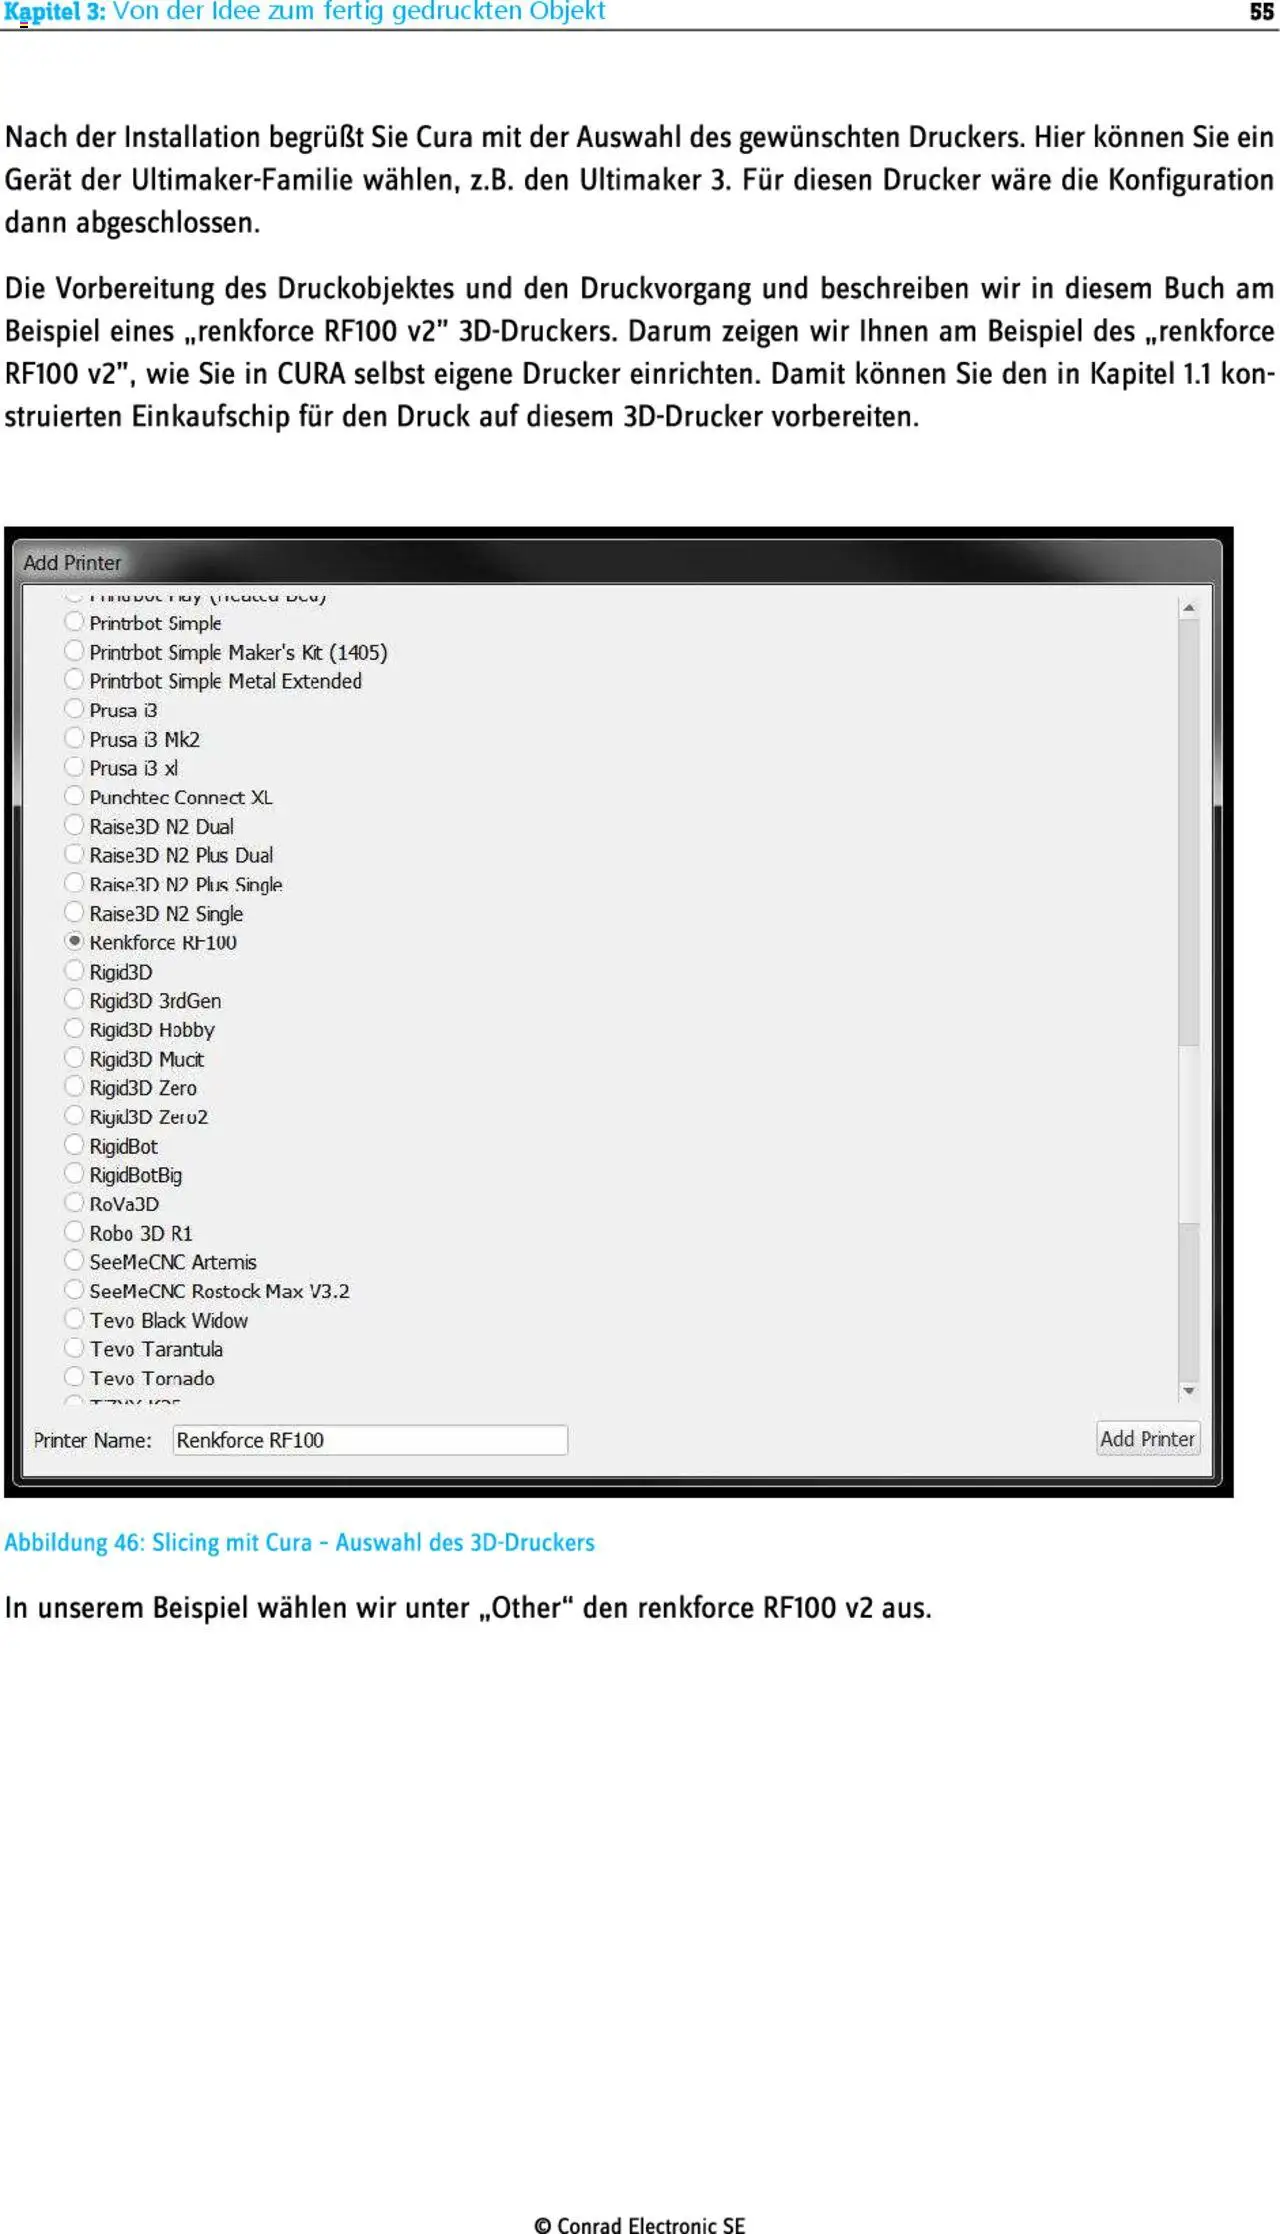The image size is (1280, 2234).
Task: Choose the Tevo Black Widow printer
Action: [74, 1318]
